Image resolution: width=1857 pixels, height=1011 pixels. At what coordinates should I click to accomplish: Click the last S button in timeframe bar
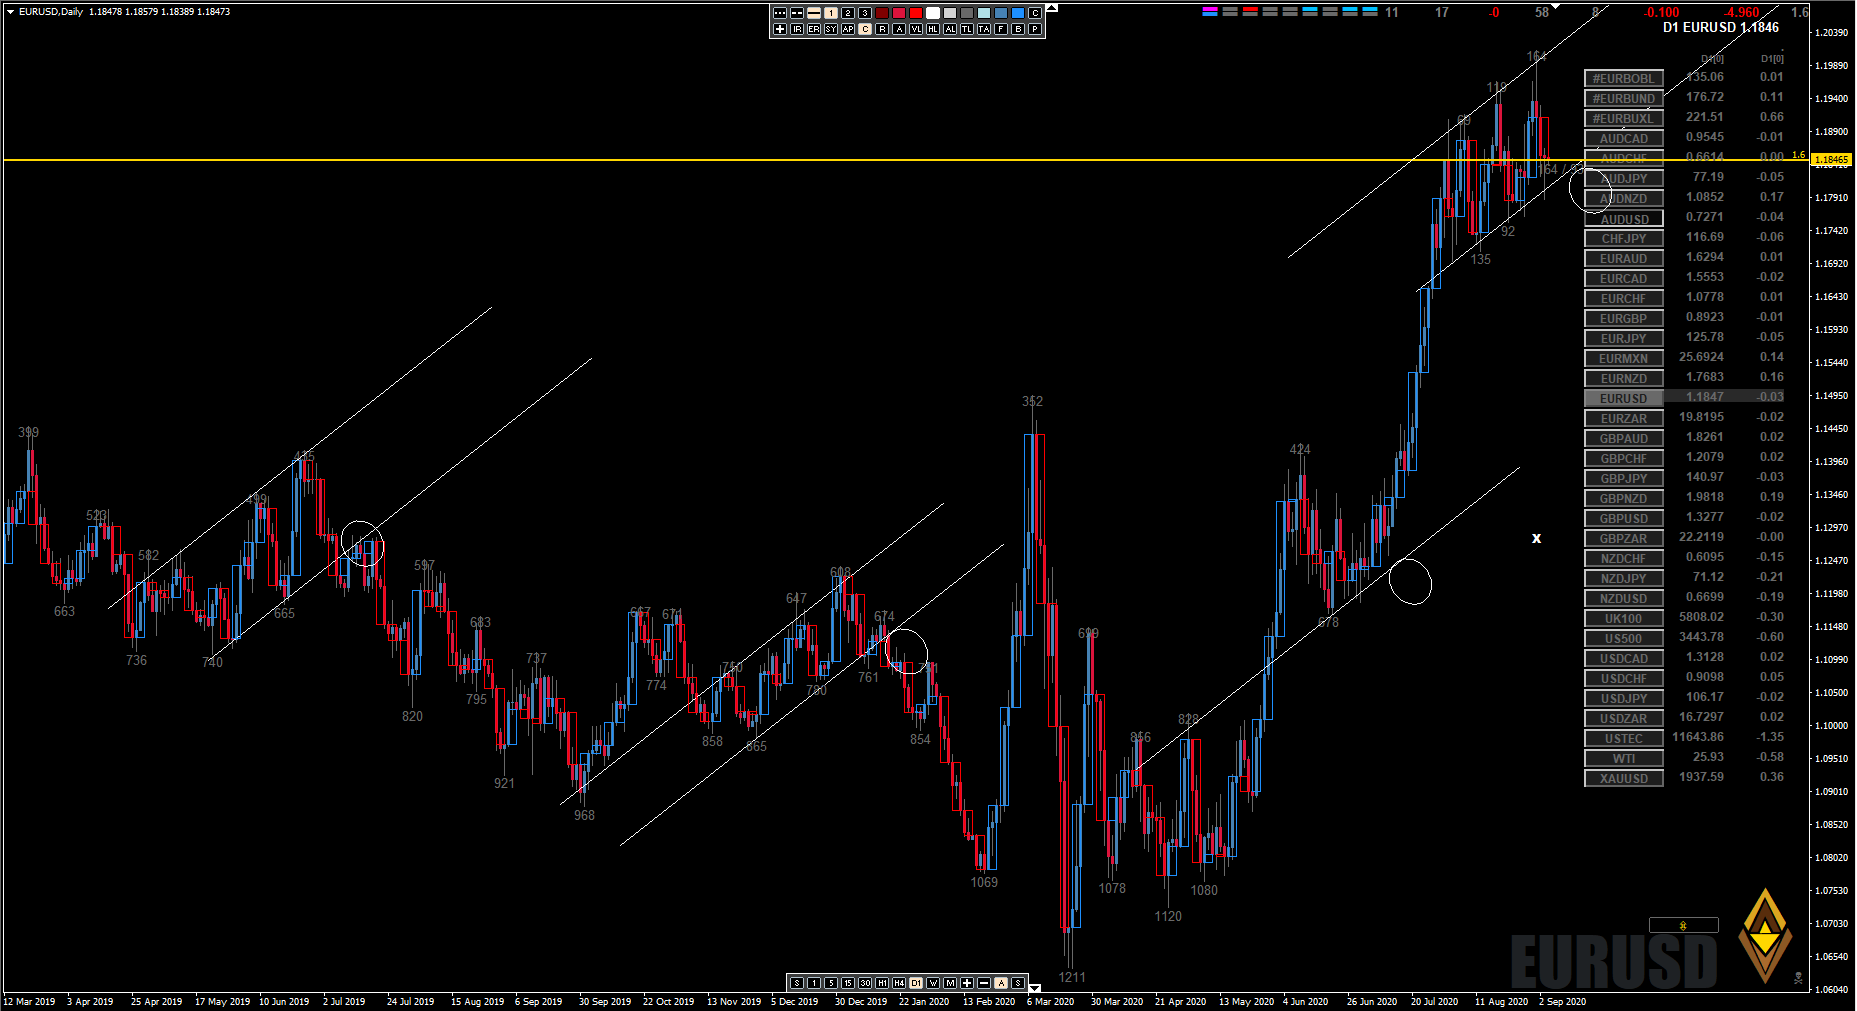(x=1018, y=983)
